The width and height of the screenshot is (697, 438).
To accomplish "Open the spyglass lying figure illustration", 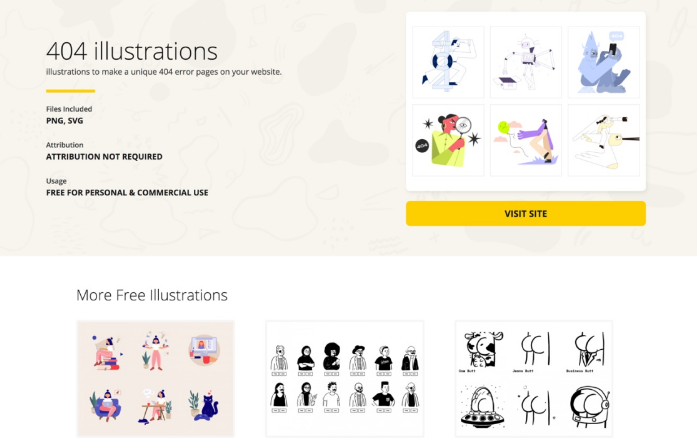I will (604, 140).
